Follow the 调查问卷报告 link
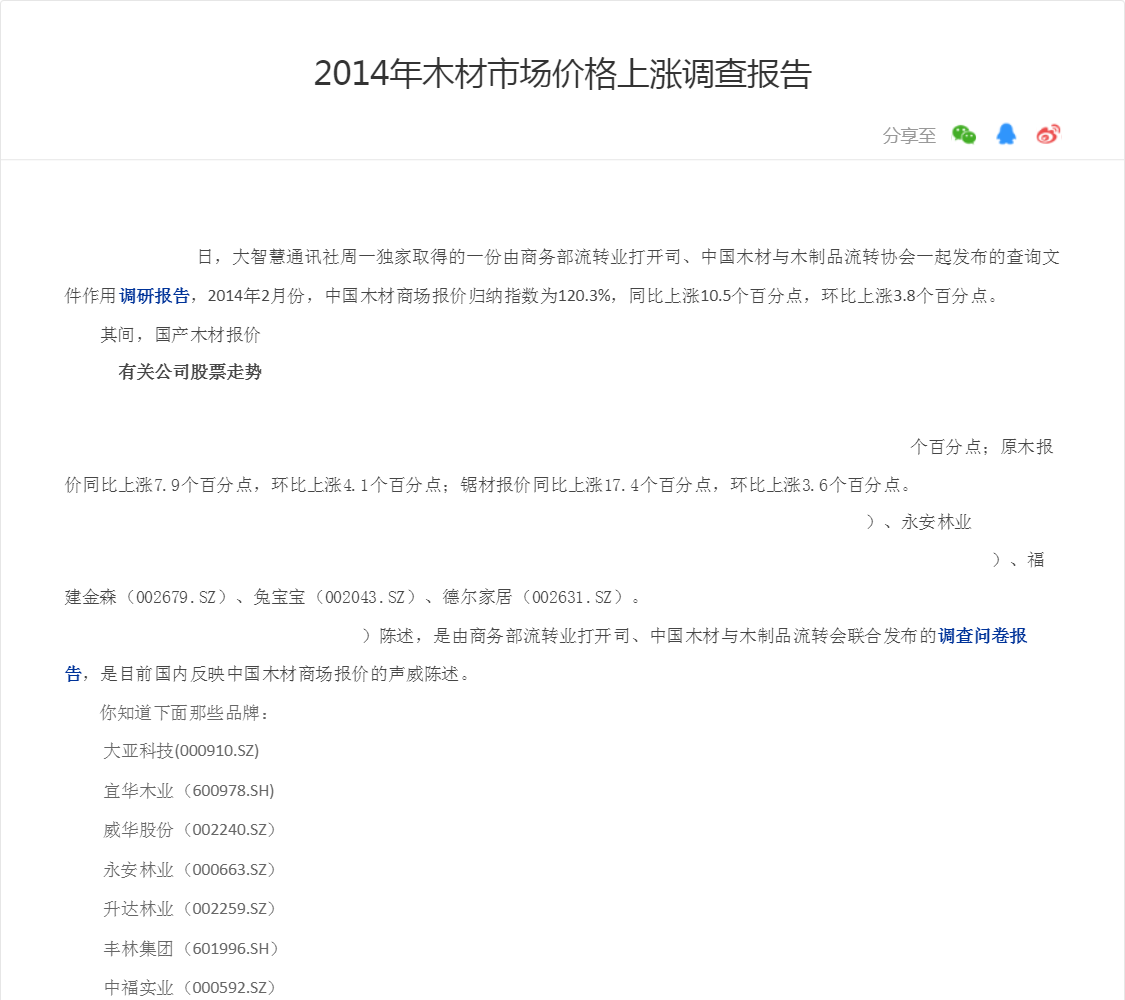This screenshot has height=1000, width=1125. pyautogui.click(x=982, y=636)
